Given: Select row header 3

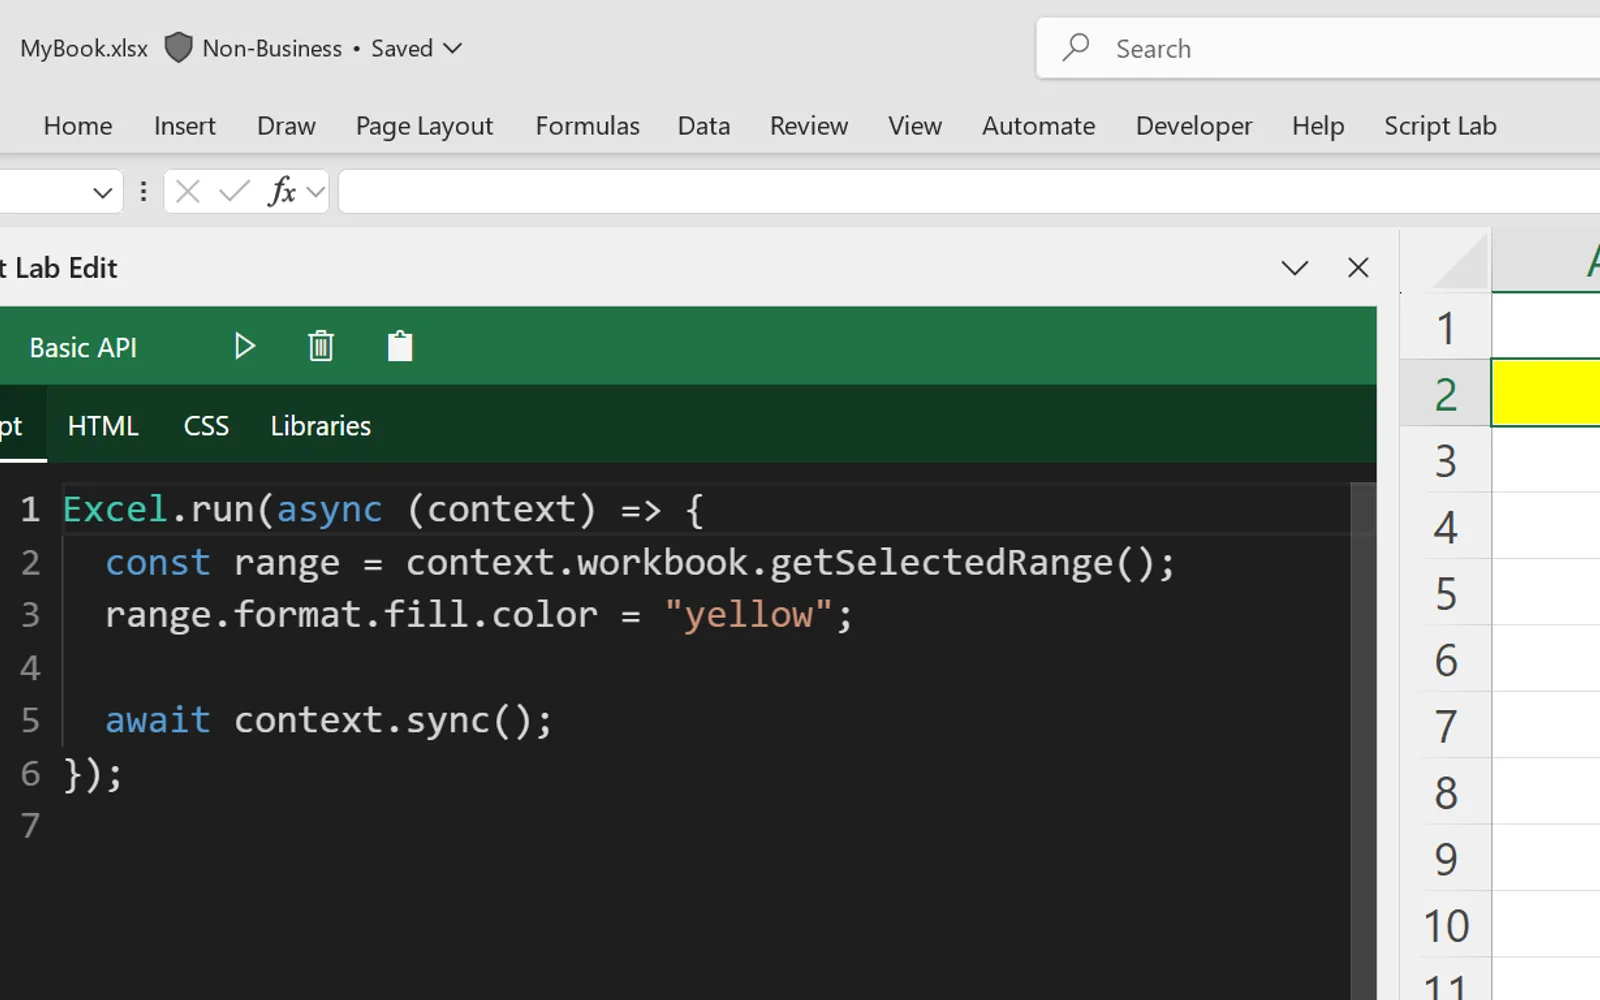Looking at the screenshot, I should pyautogui.click(x=1445, y=460).
